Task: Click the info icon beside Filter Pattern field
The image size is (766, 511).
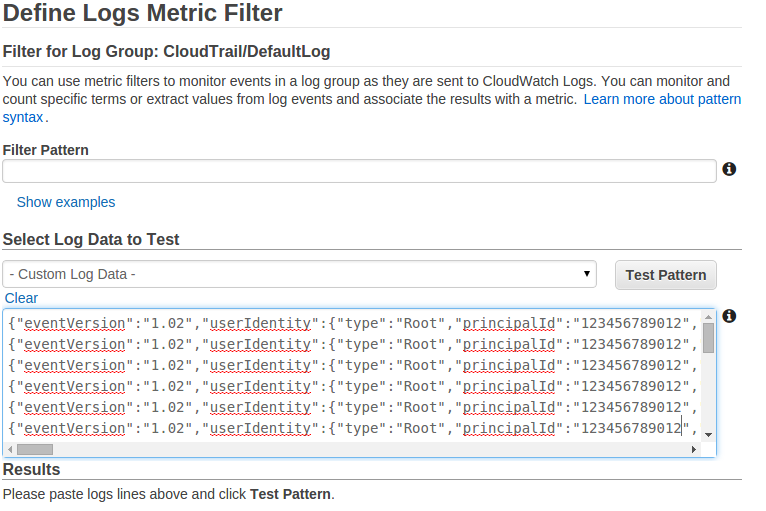Action: [x=729, y=169]
